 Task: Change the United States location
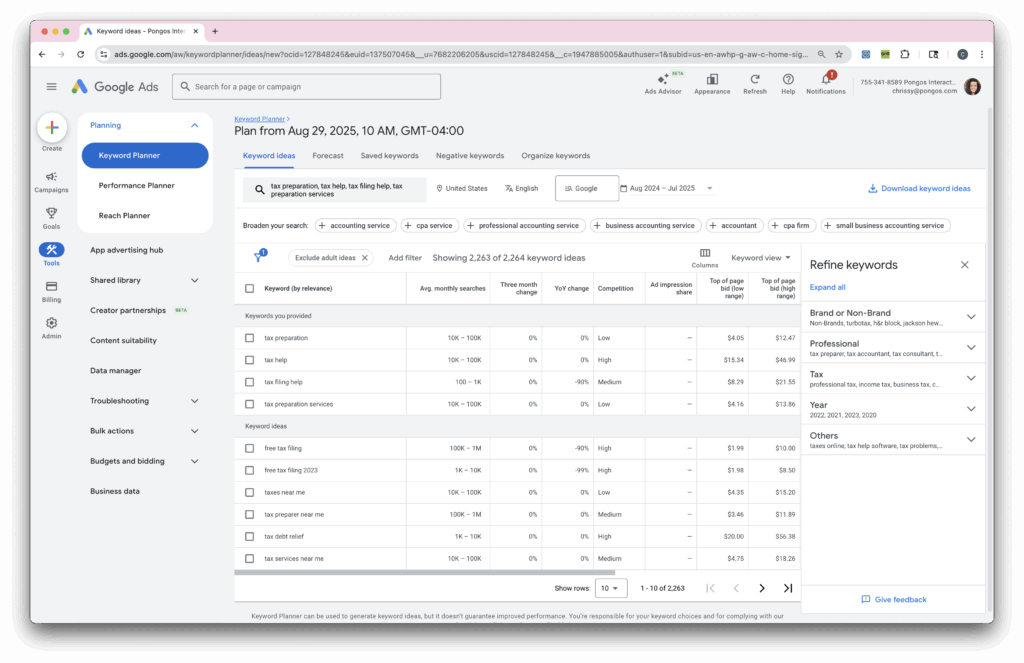462,188
